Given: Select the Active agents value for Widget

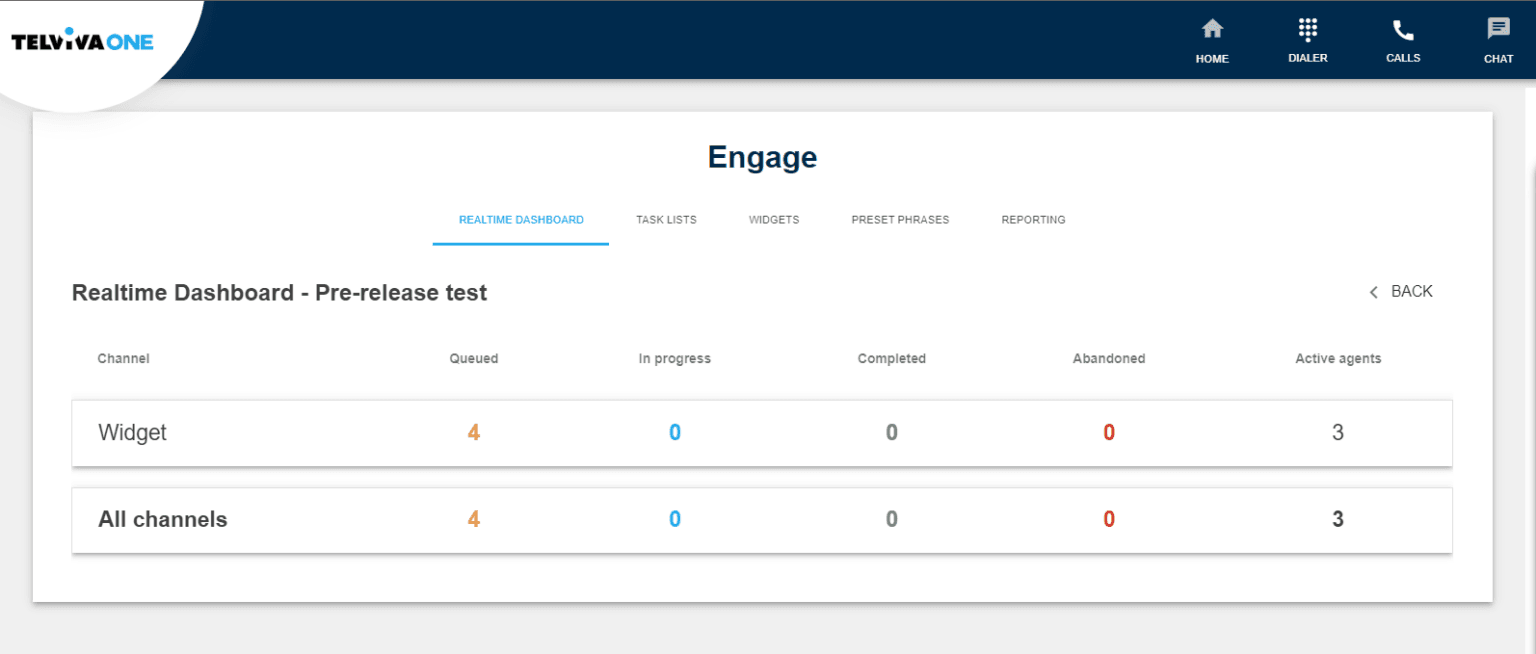Looking at the screenshot, I should coord(1337,432).
